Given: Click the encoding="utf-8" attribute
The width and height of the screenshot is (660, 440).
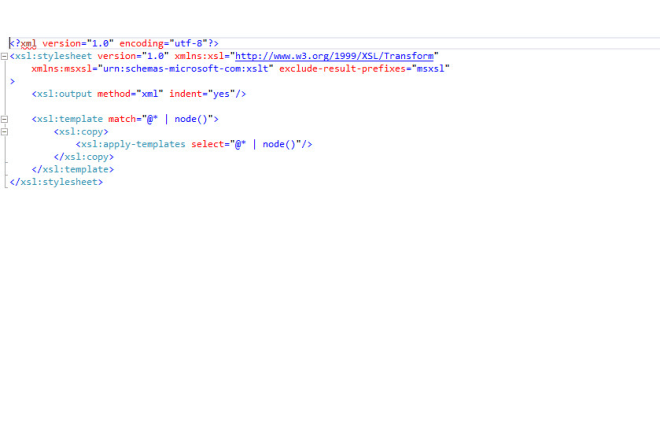Looking at the screenshot, I should point(163,43).
